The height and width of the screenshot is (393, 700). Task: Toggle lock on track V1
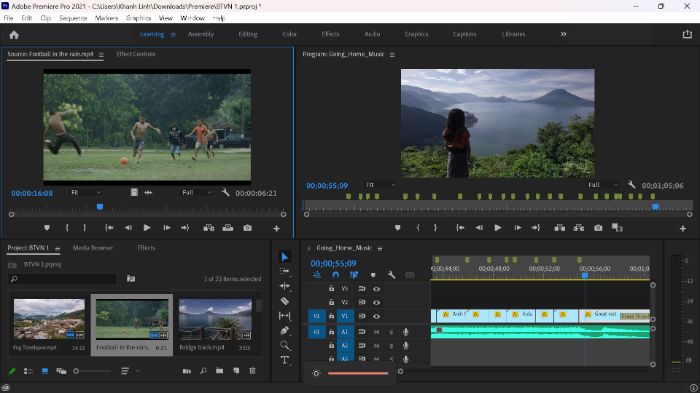click(x=331, y=316)
